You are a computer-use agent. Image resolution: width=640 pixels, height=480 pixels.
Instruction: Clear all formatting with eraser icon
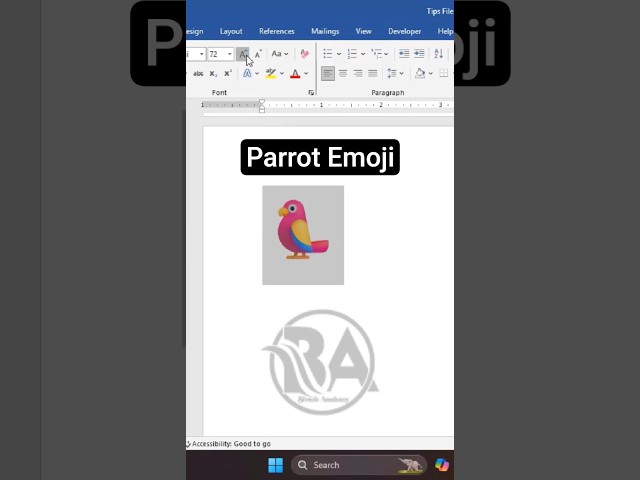point(304,54)
